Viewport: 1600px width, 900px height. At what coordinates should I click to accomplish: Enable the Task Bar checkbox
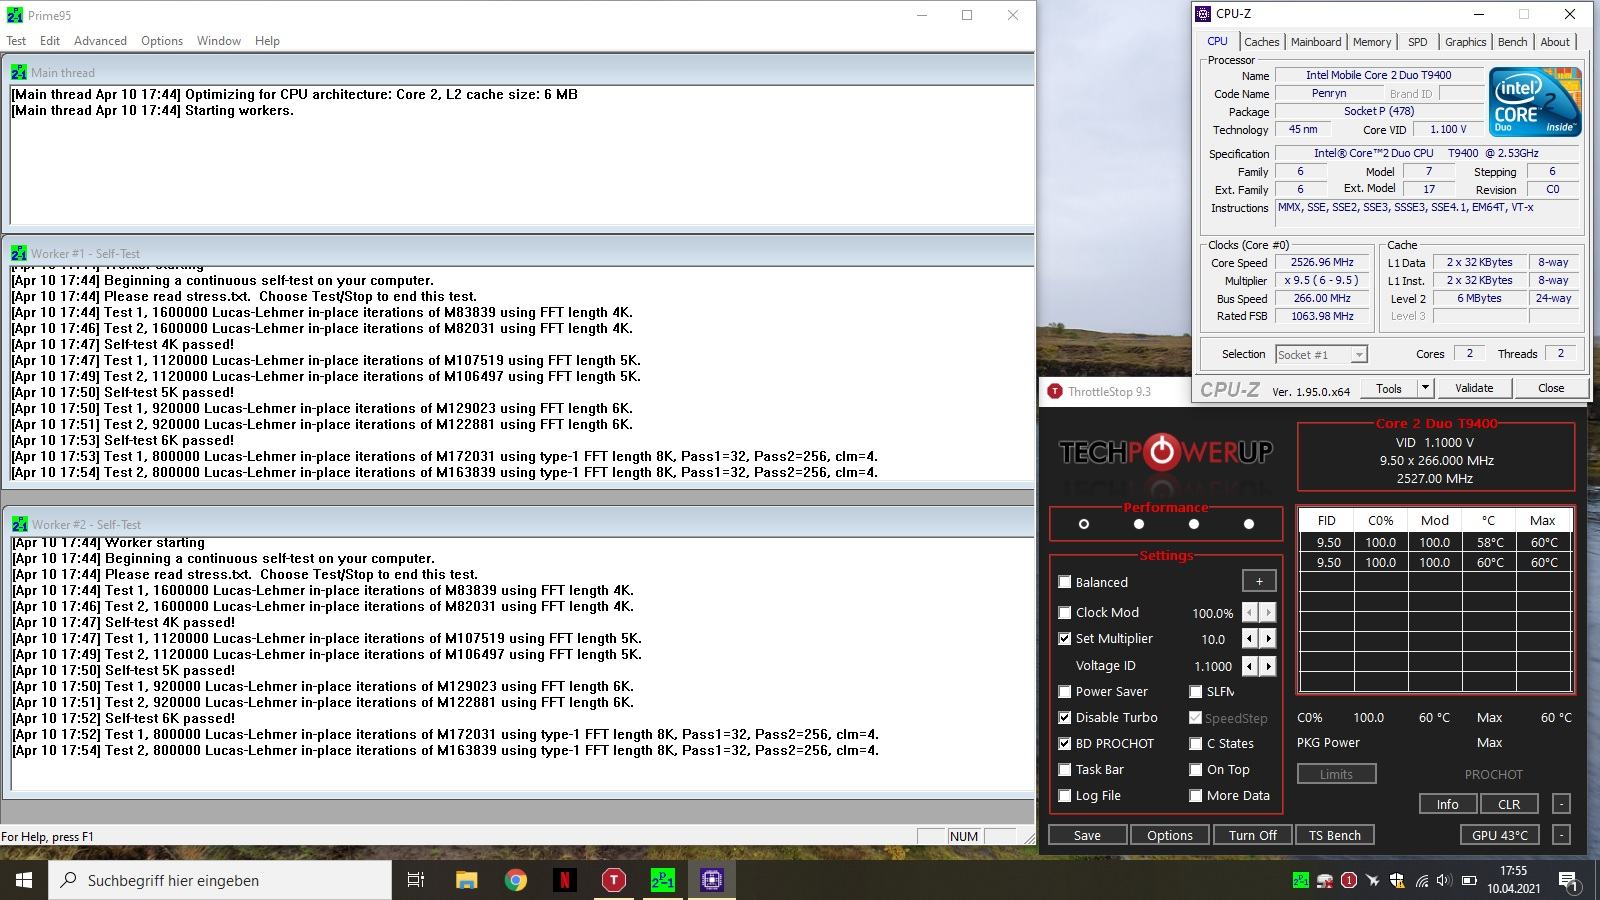[x=1065, y=769]
